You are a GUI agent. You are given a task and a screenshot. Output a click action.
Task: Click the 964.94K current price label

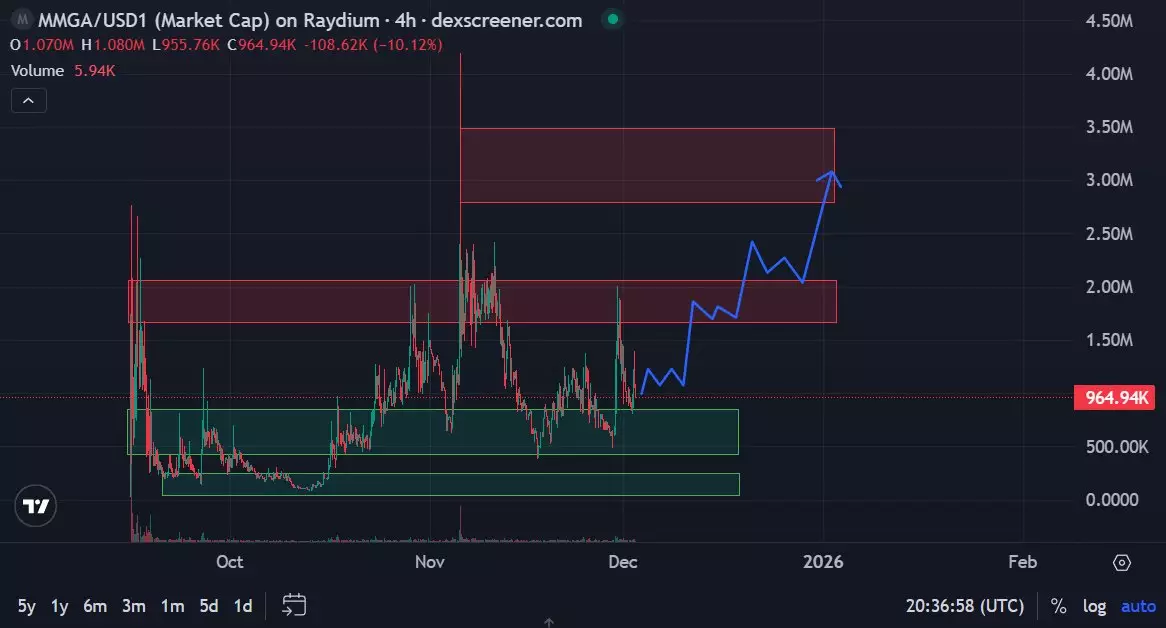1112,398
